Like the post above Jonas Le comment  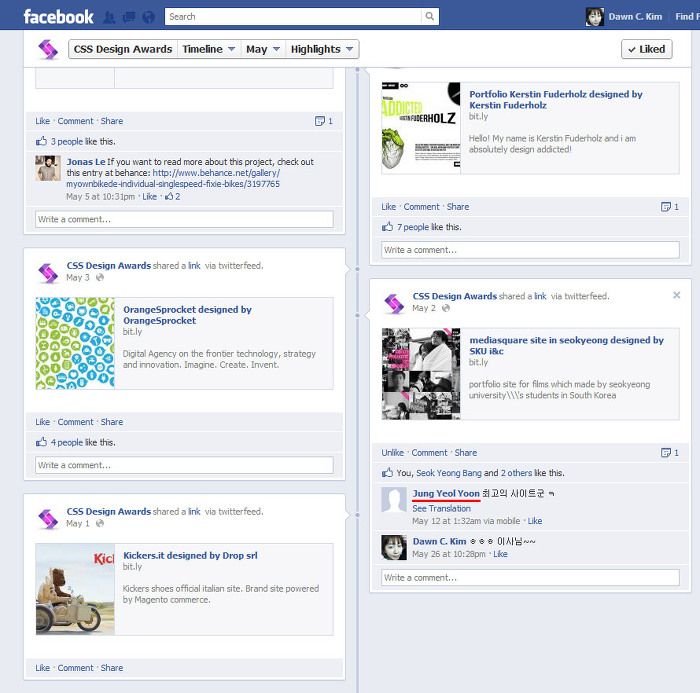[42, 121]
